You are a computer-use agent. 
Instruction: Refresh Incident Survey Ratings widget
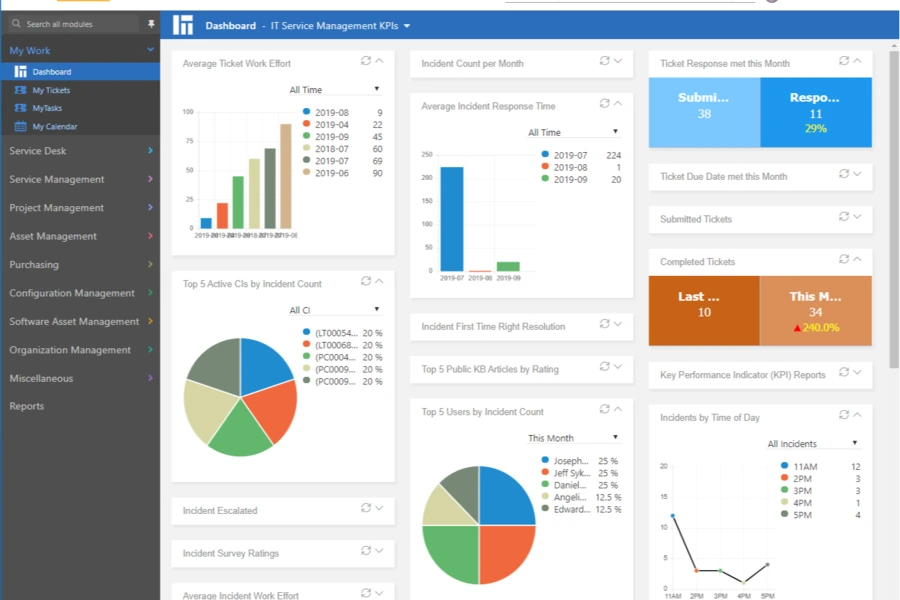point(366,551)
